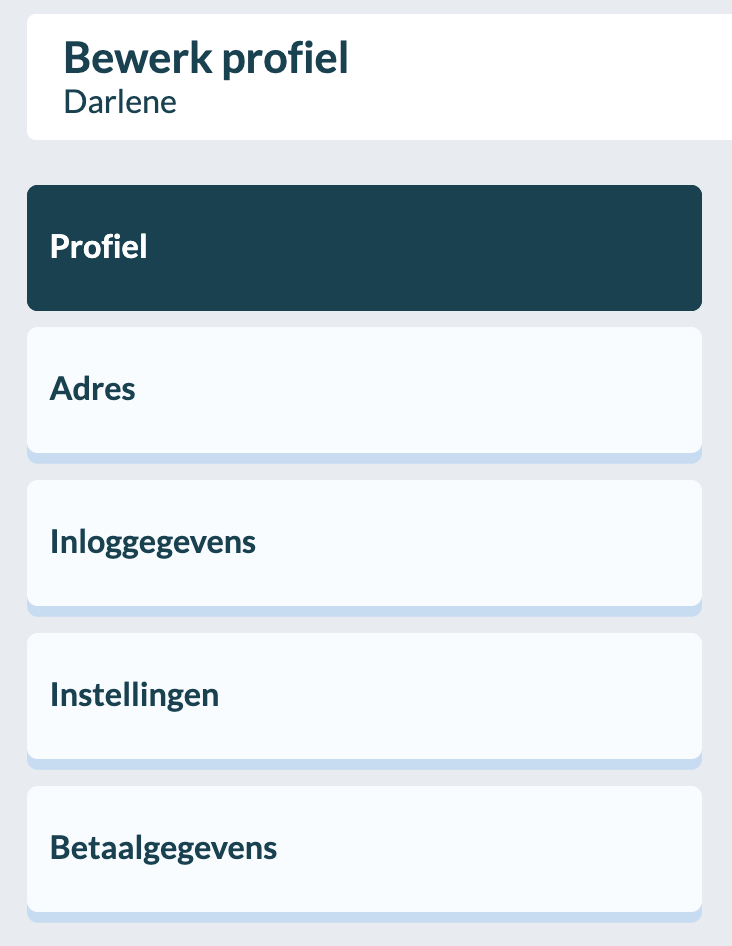Tap the "Betaalgegevens" text label

pyautogui.click(x=164, y=848)
